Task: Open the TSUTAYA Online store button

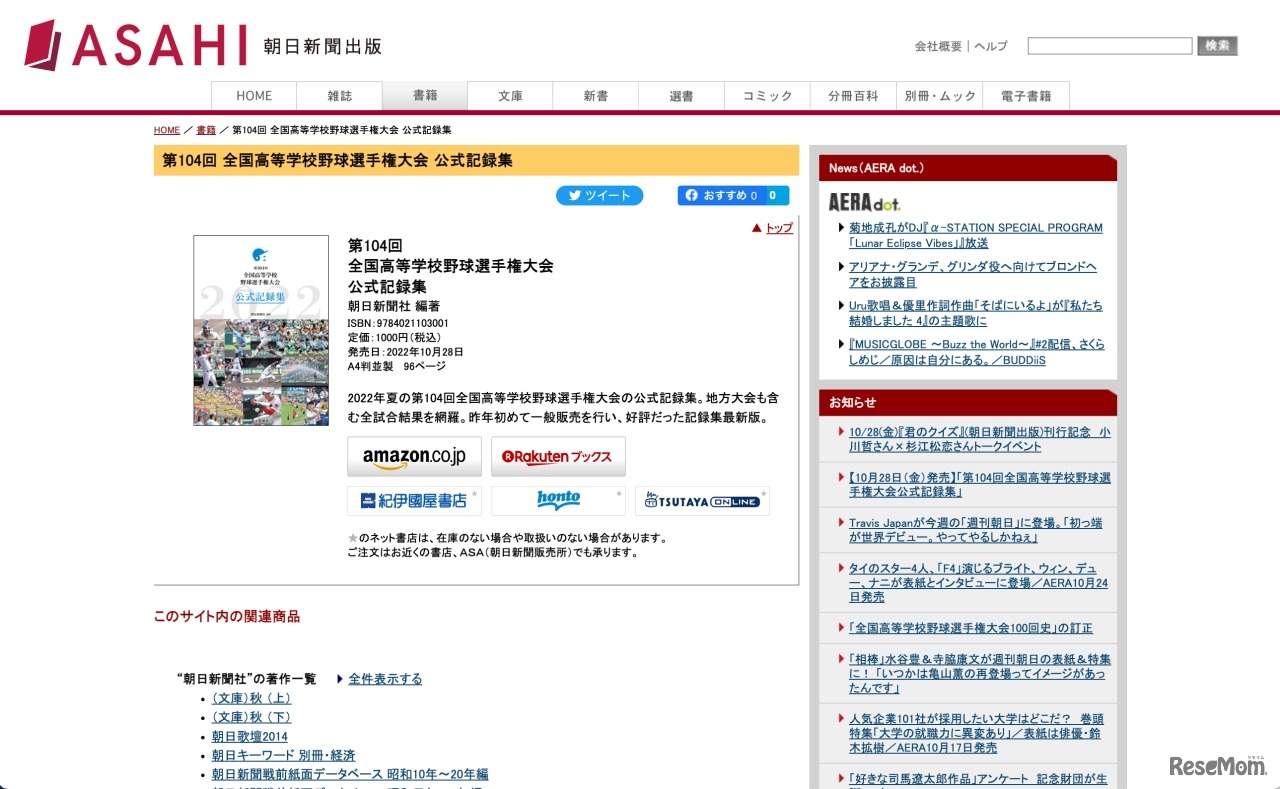Action: (x=702, y=501)
